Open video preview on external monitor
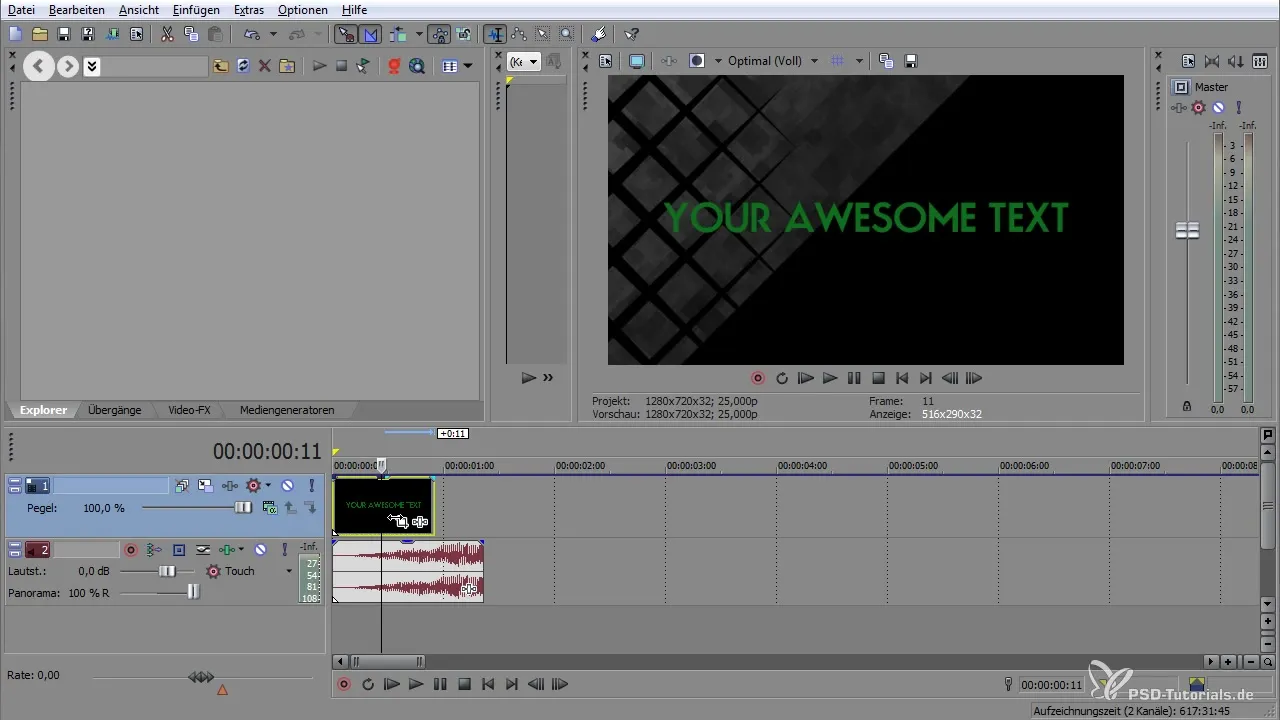This screenshot has width=1280, height=720. pos(637,61)
